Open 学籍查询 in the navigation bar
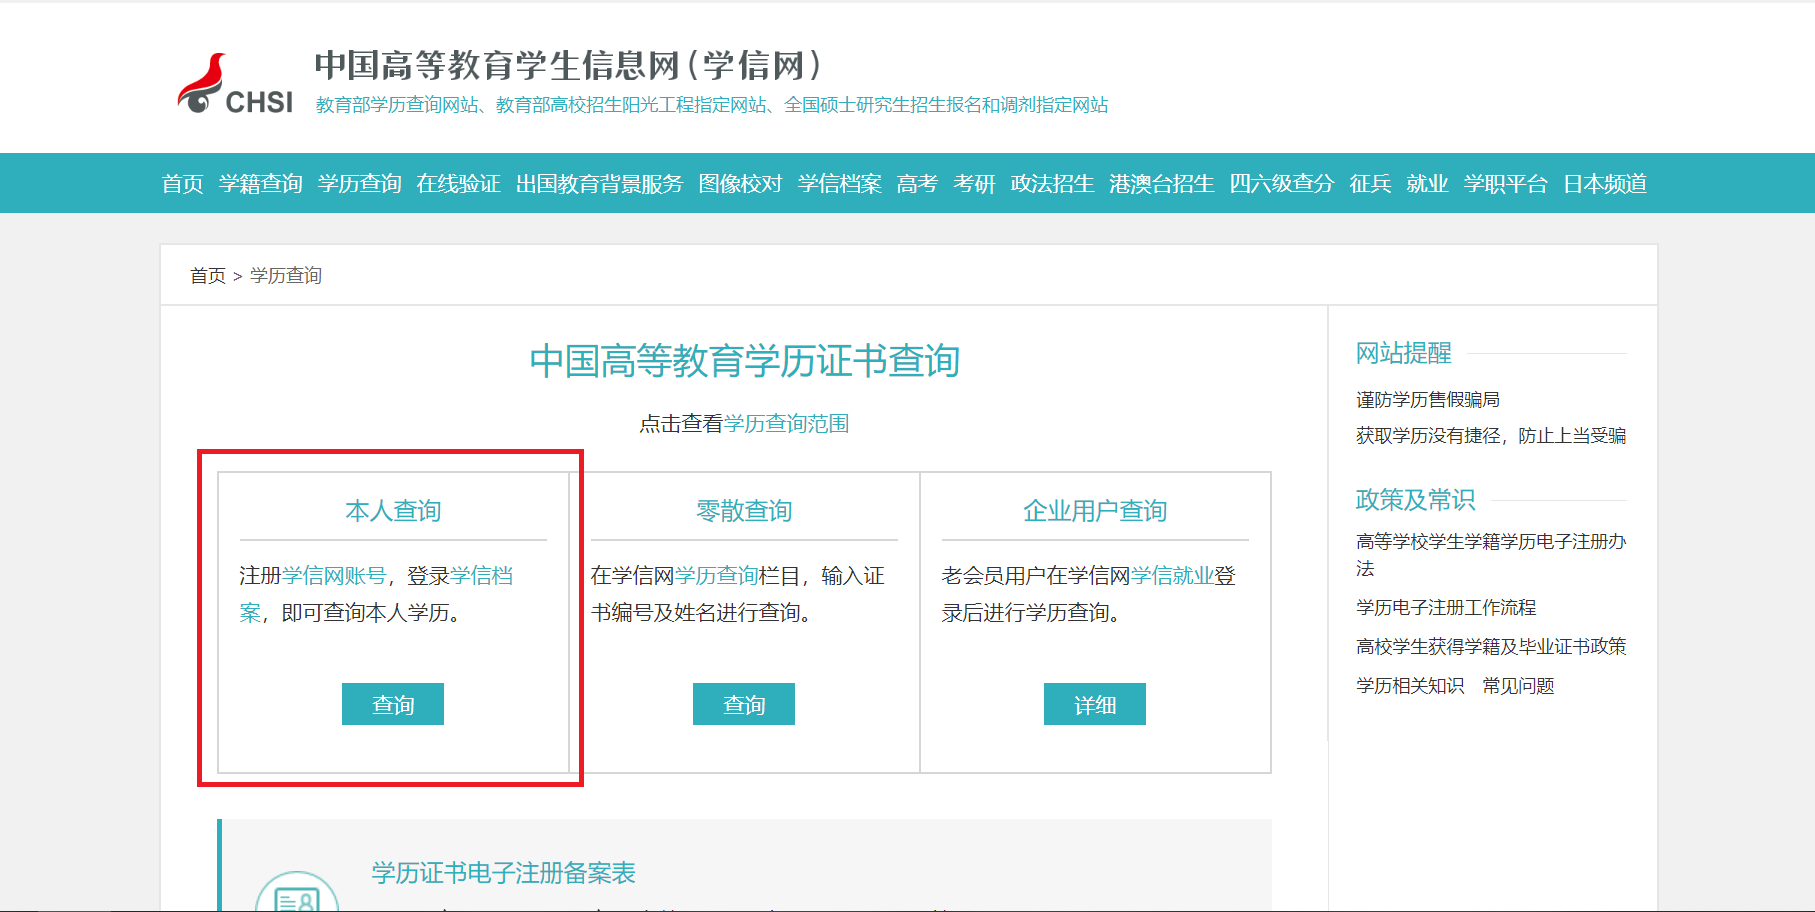This screenshot has width=1815, height=912. tap(261, 184)
